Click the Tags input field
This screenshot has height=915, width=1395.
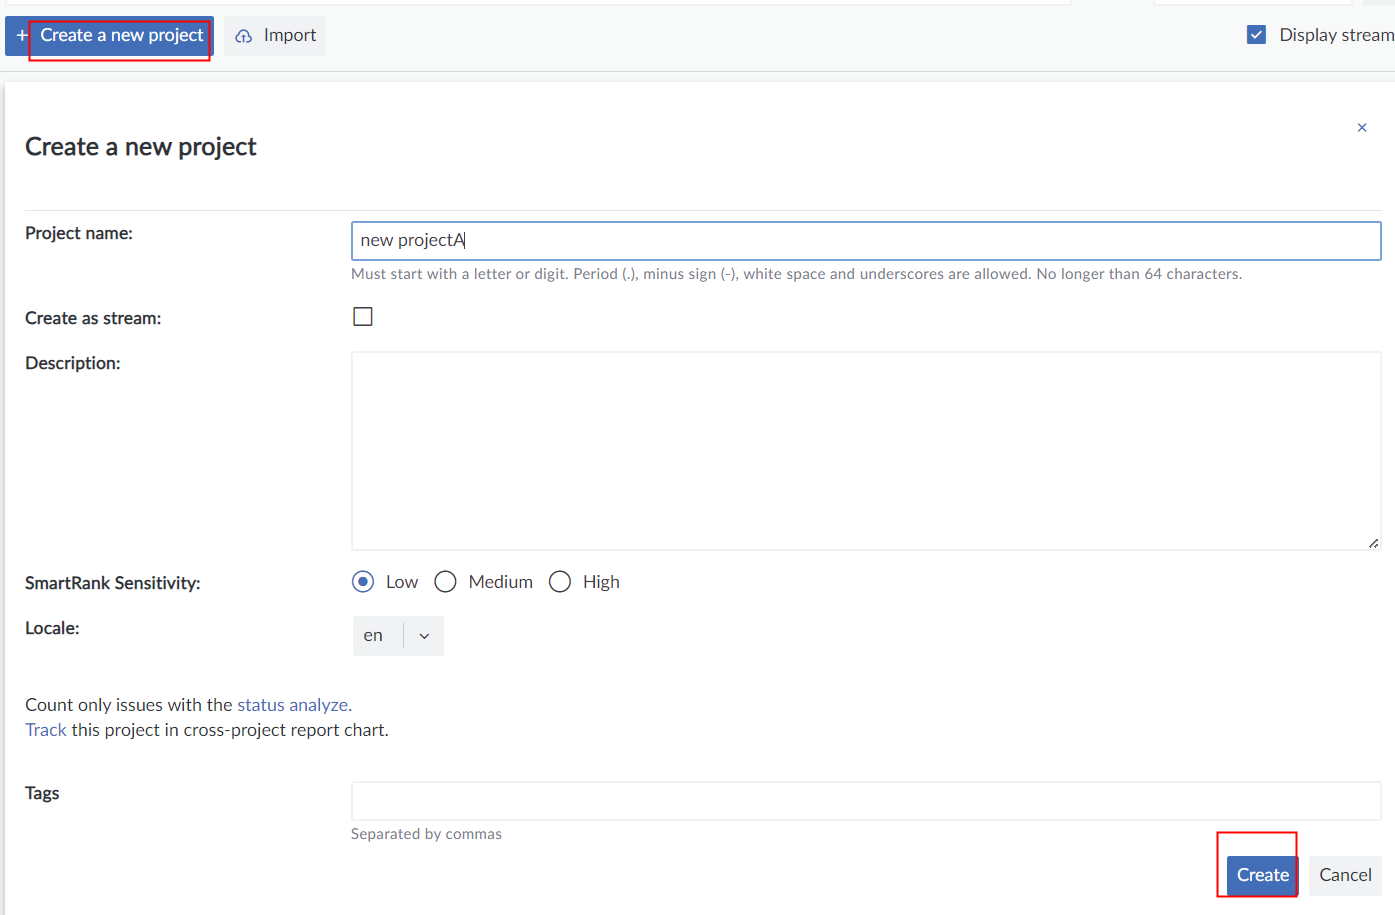coord(865,801)
